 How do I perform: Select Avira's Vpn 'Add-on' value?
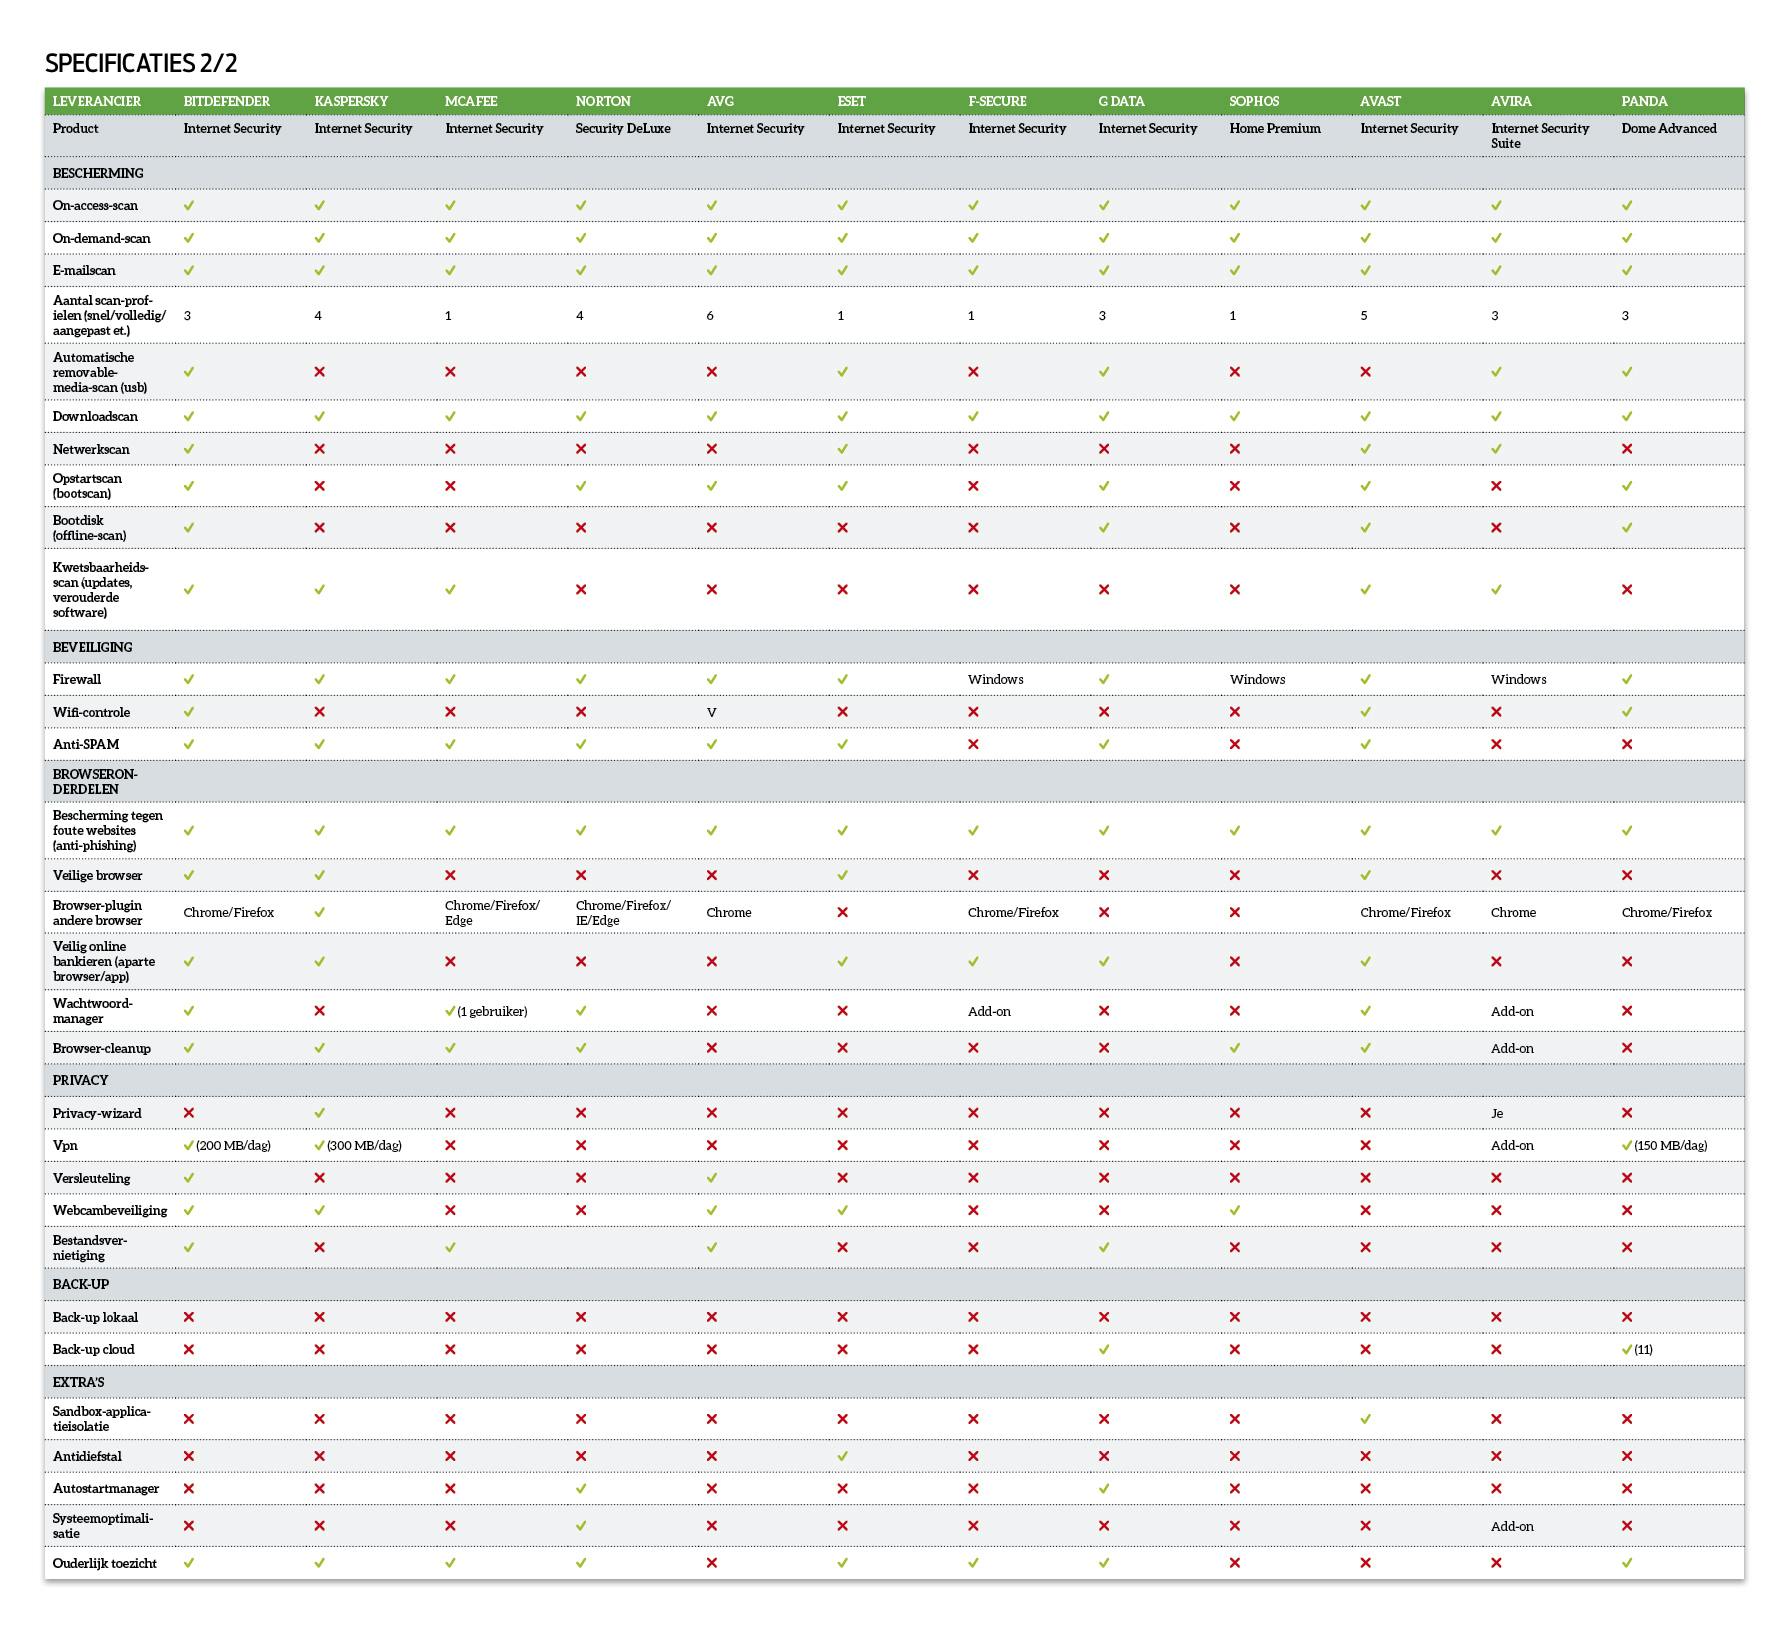click(1512, 1145)
